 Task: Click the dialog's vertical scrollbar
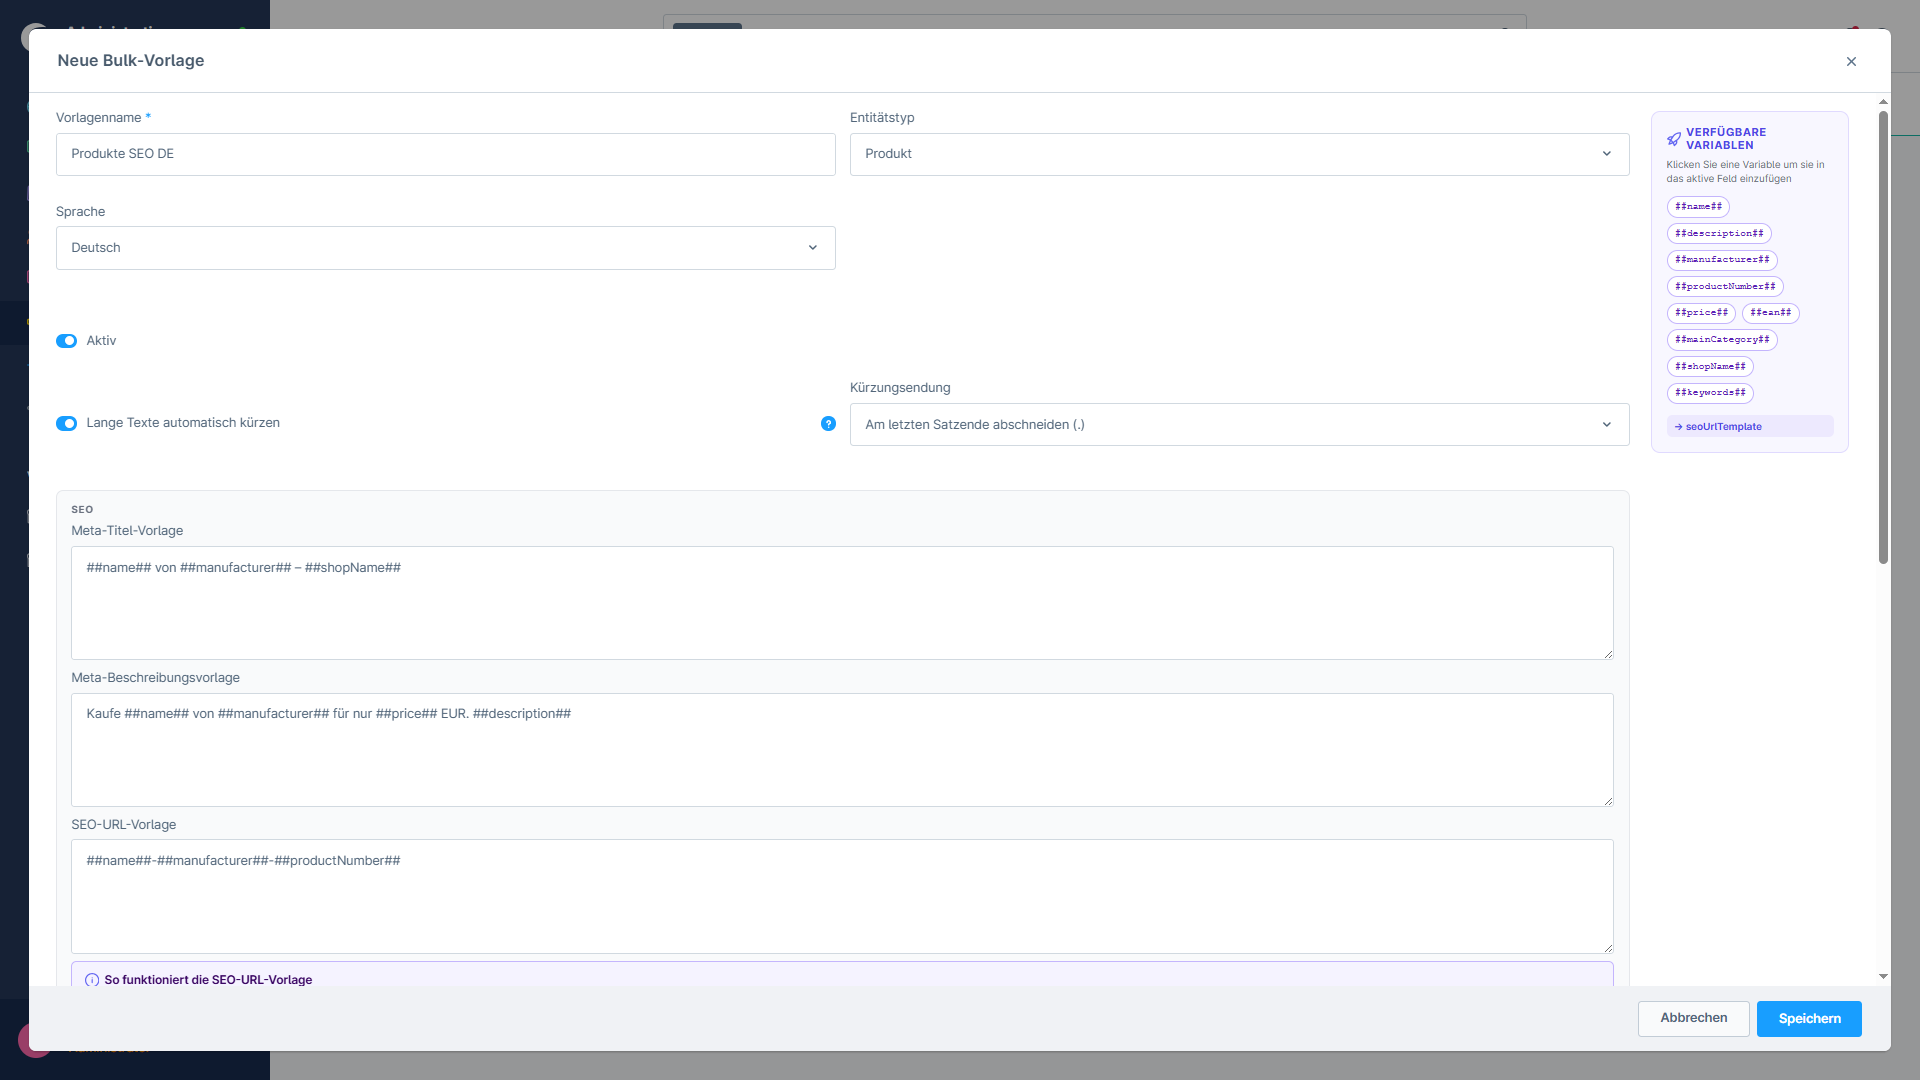coord(1883,340)
